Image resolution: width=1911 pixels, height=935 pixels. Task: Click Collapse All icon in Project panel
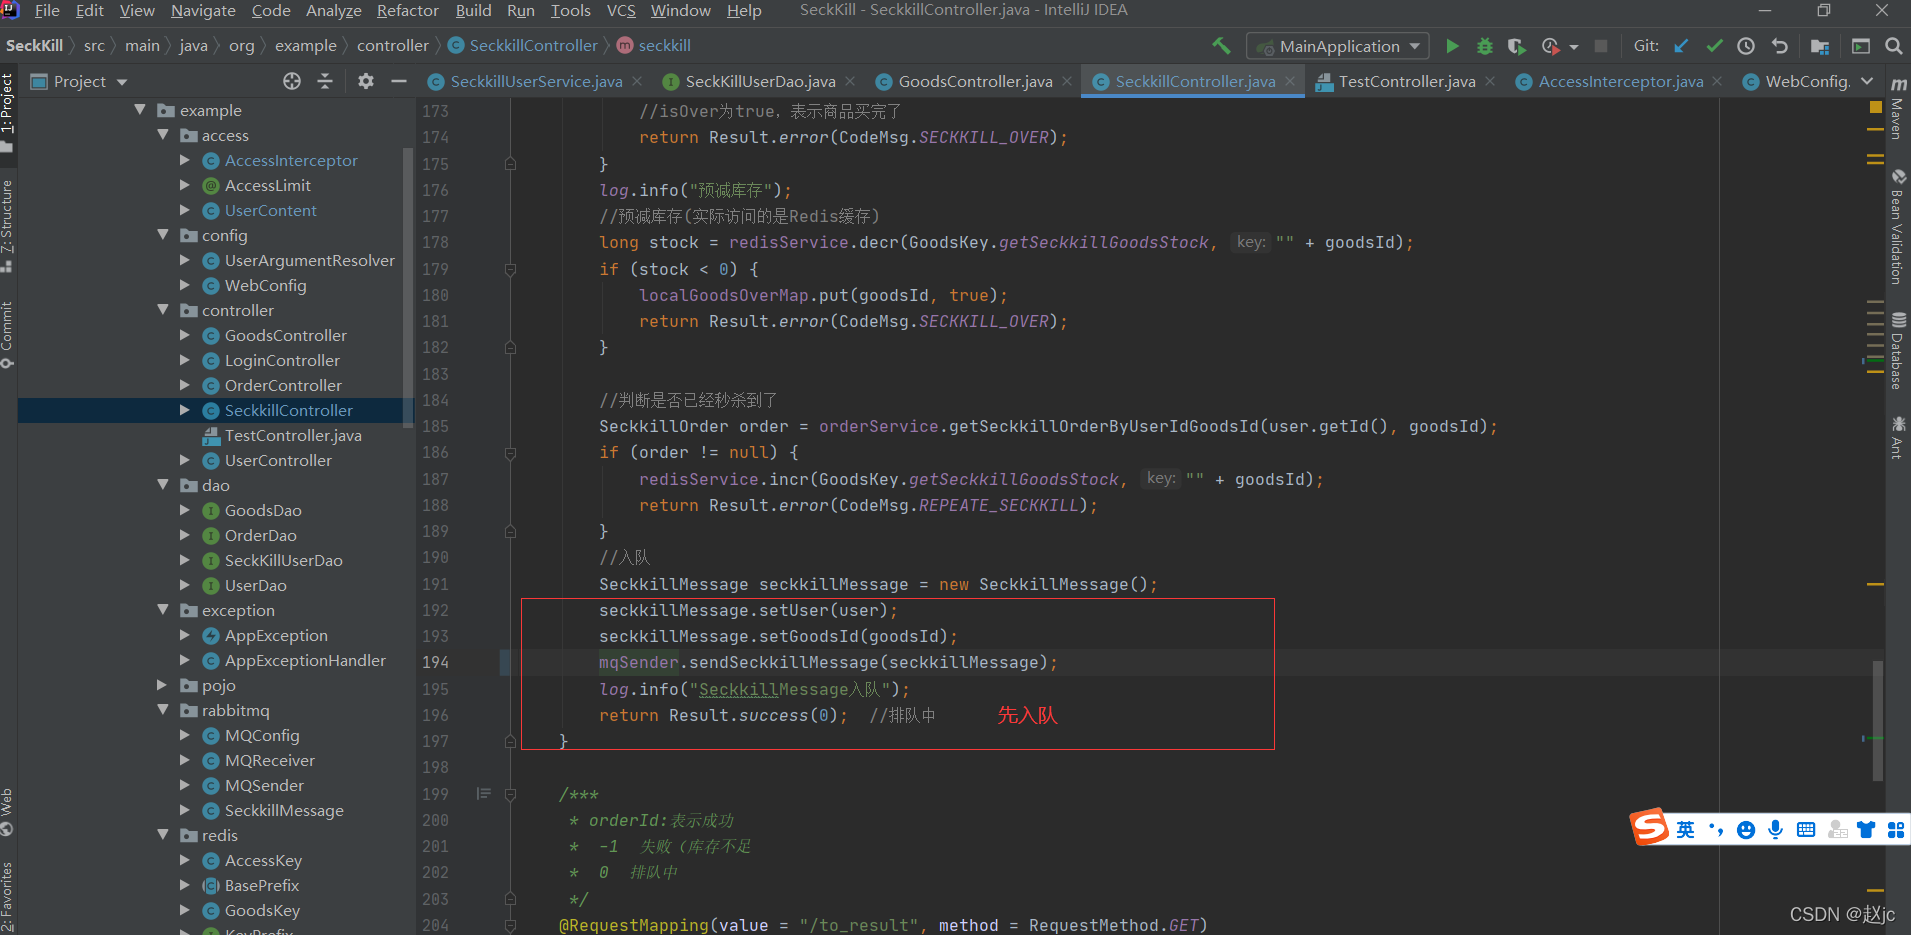pos(325,81)
